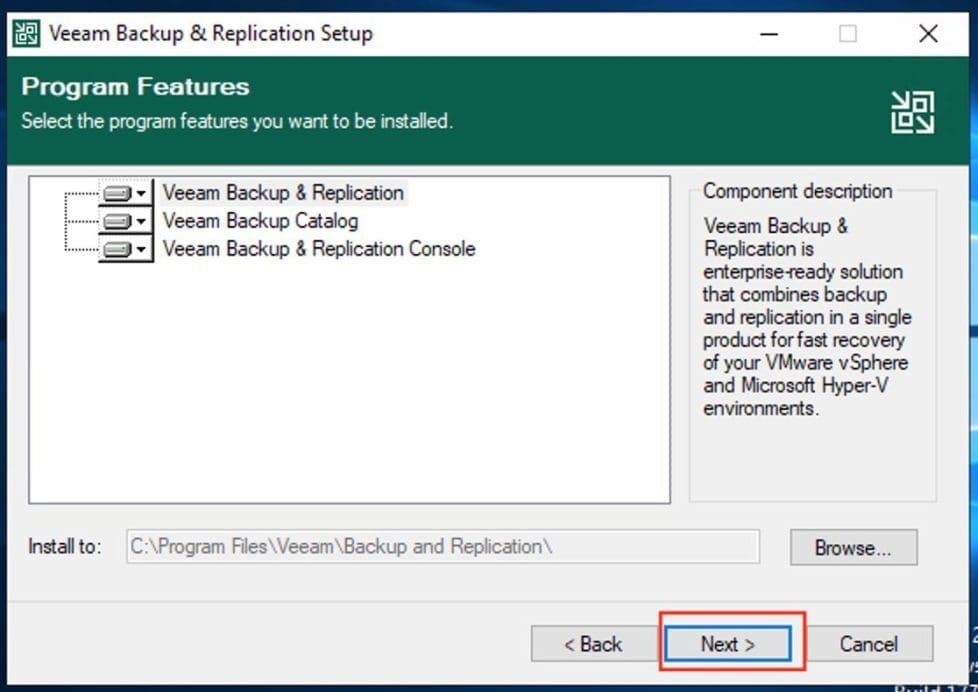Minimize the setup window
Image resolution: width=978 pixels, height=692 pixels.
click(x=769, y=34)
